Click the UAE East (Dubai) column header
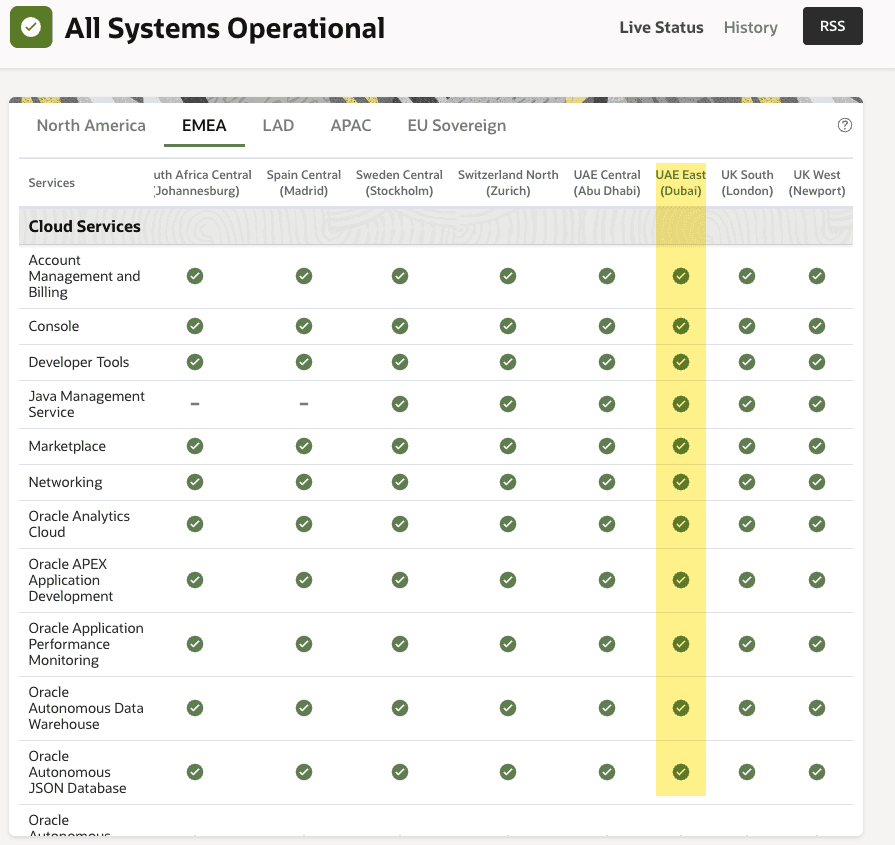Viewport: 895px width, 845px height. point(681,183)
